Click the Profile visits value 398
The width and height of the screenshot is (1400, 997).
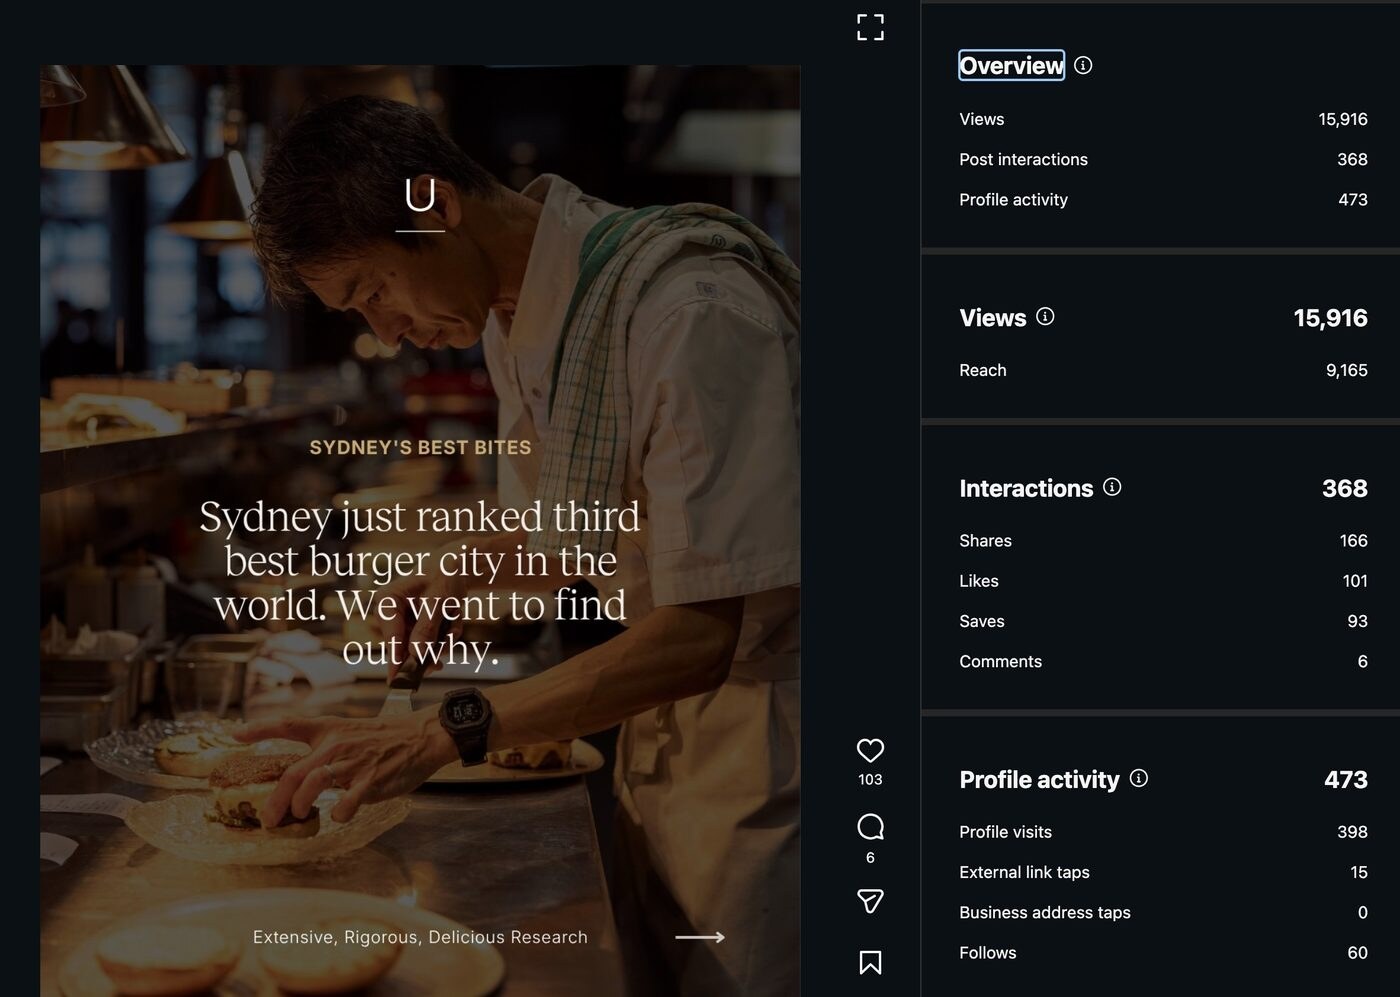pyautogui.click(x=1352, y=832)
